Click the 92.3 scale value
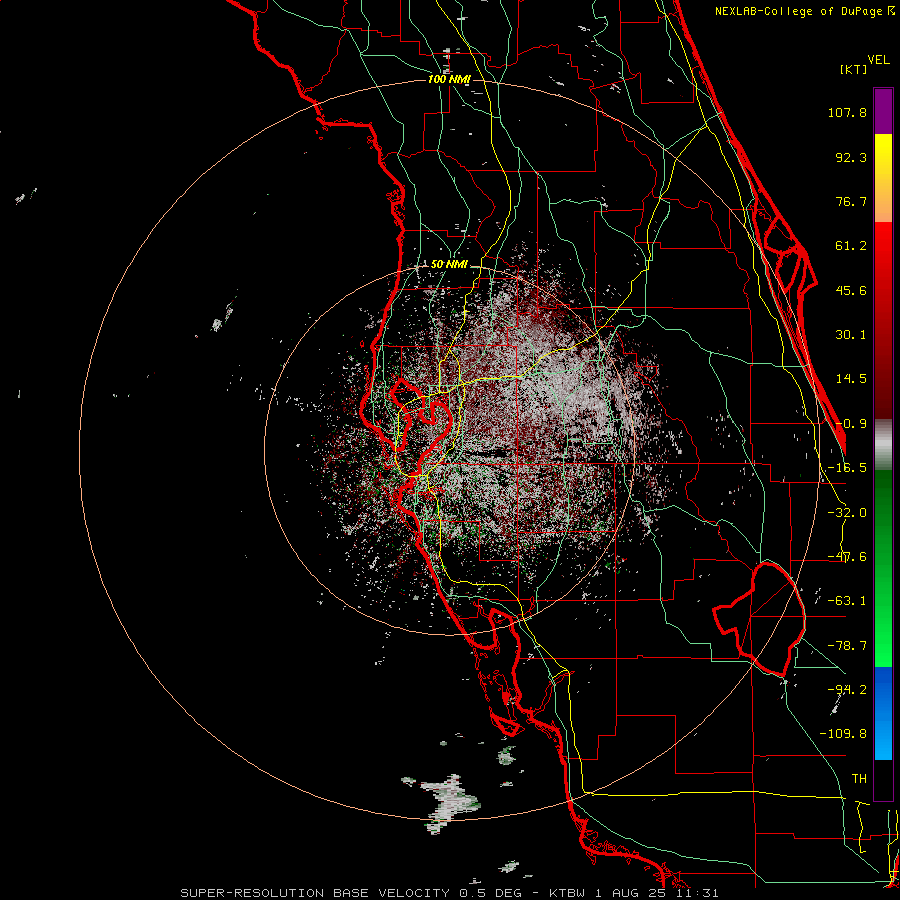 click(x=851, y=157)
